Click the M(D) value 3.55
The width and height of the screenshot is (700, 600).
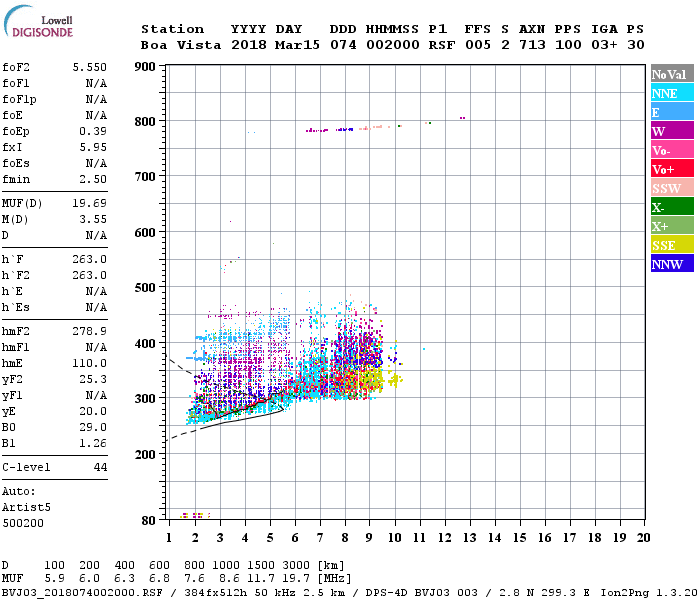click(x=93, y=219)
